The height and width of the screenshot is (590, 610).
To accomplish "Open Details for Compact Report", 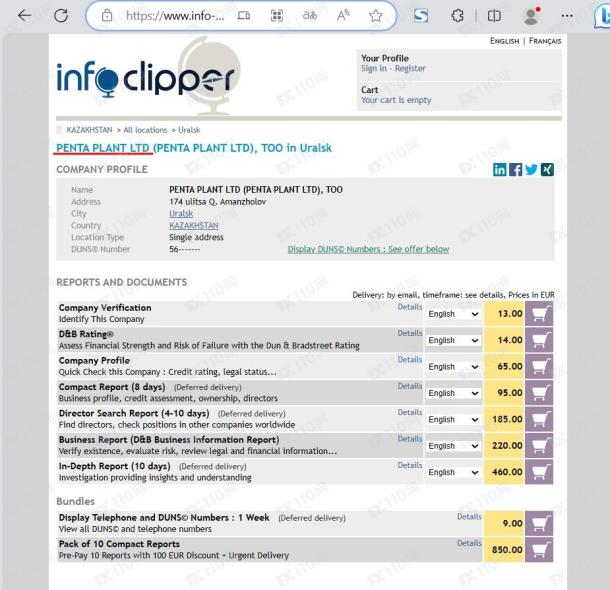I will point(410,386).
